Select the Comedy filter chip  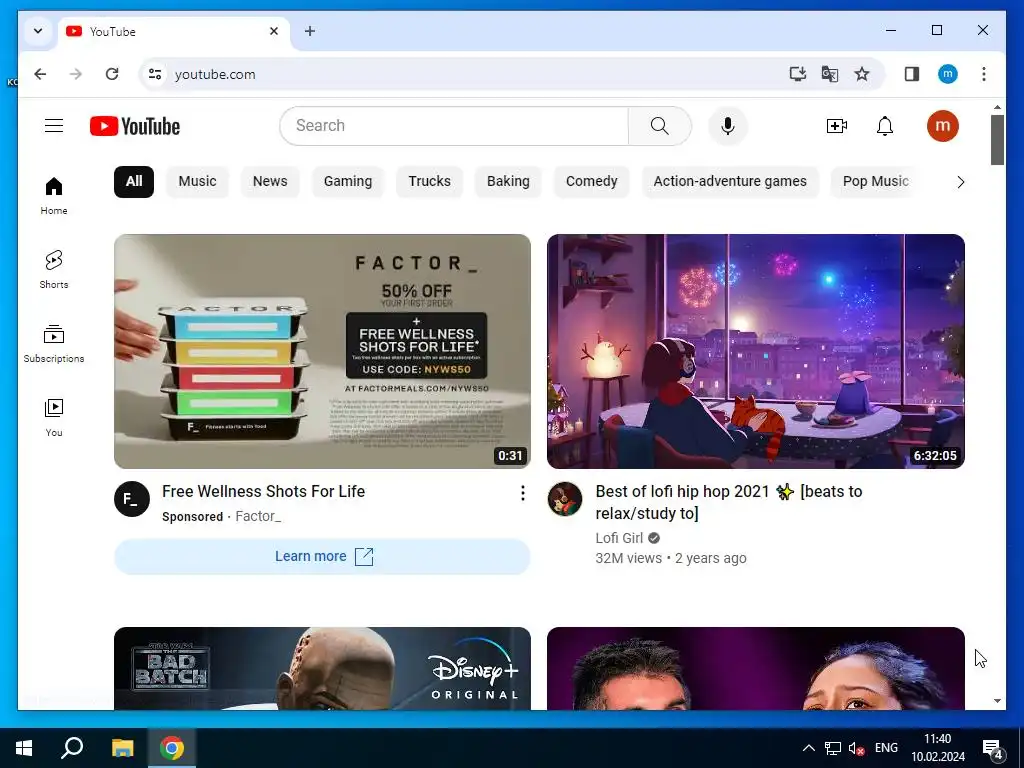click(x=591, y=182)
